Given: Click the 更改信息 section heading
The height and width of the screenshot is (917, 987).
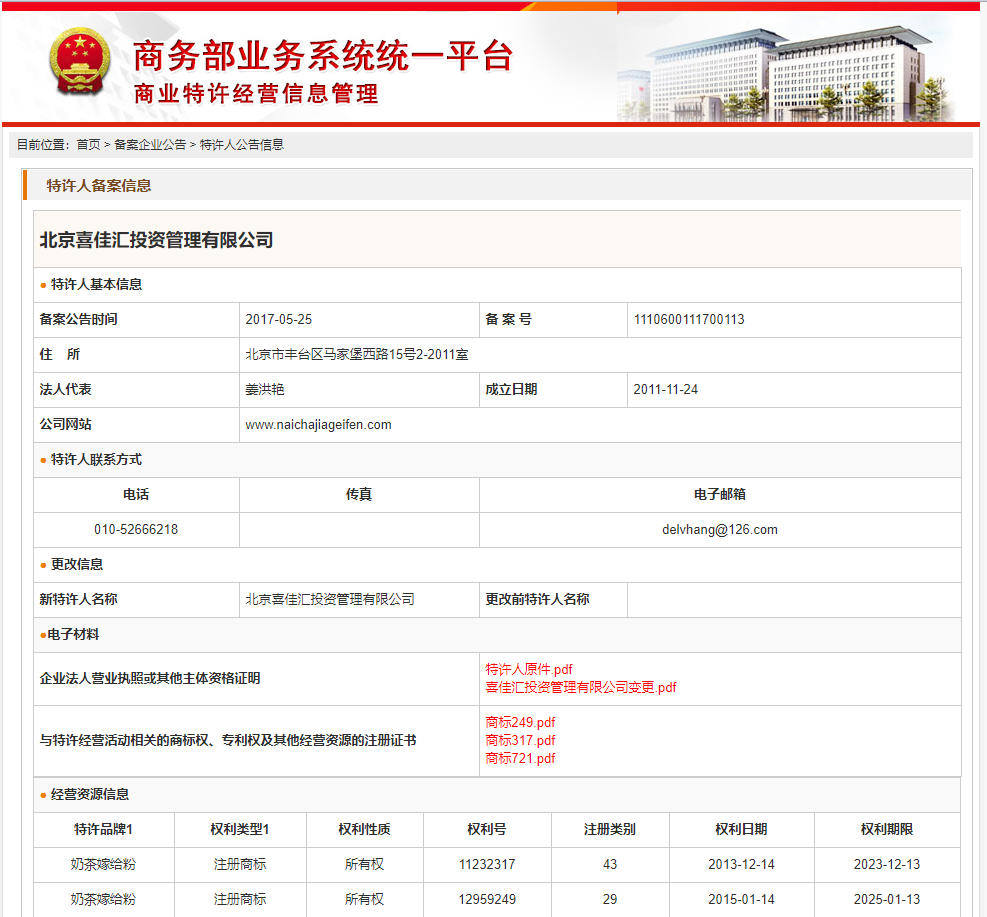Looking at the screenshot, I should 77,565.
